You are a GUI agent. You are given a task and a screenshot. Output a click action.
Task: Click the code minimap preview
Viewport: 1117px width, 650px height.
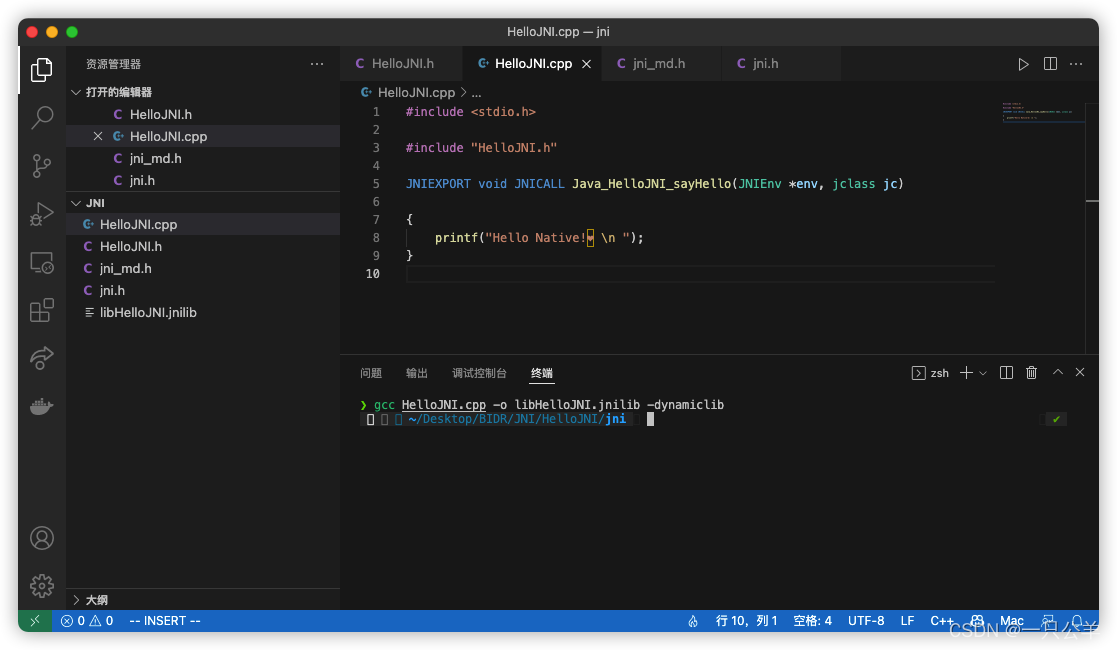(x=1042, y=112)
